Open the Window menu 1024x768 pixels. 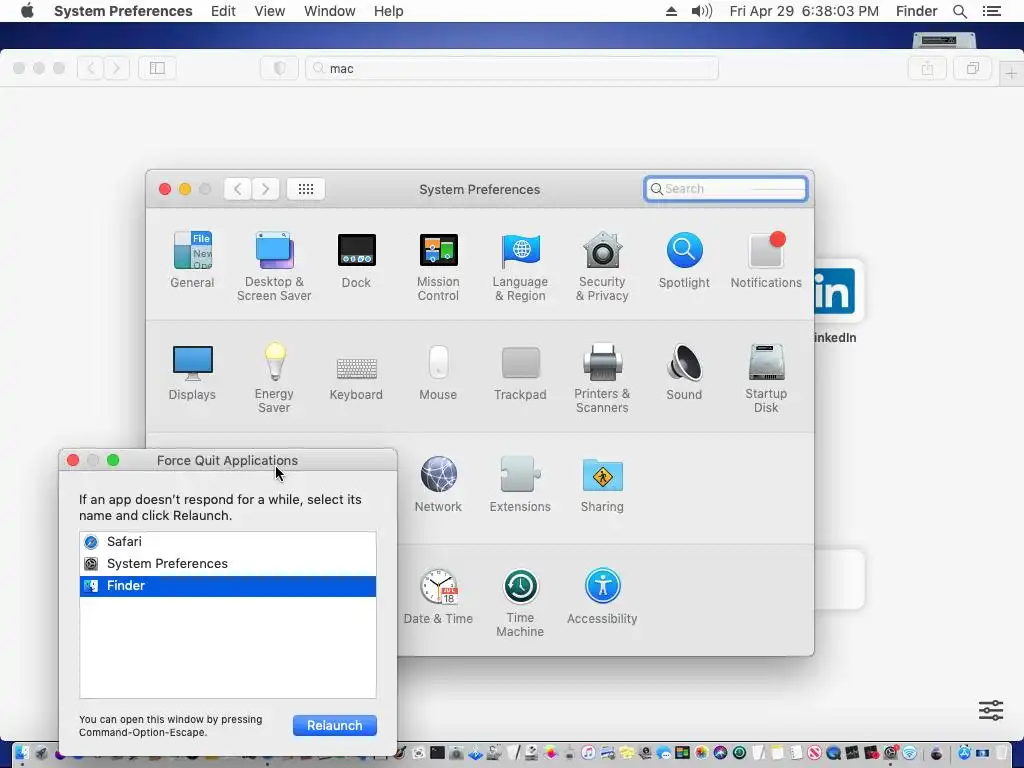pyautogui.click(x=330, y=11)
